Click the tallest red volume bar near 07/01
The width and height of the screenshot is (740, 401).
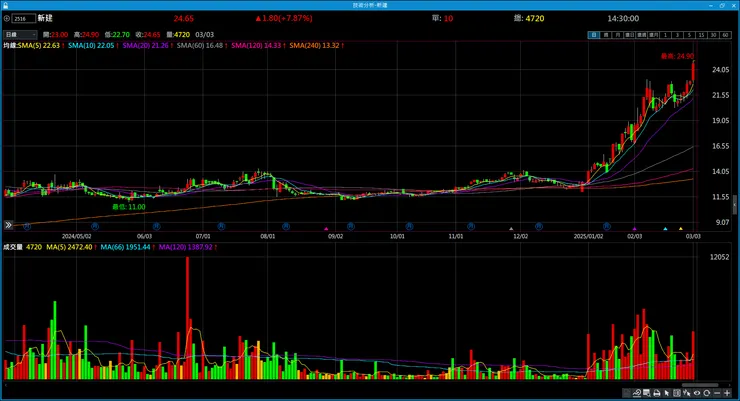(187, 317)
